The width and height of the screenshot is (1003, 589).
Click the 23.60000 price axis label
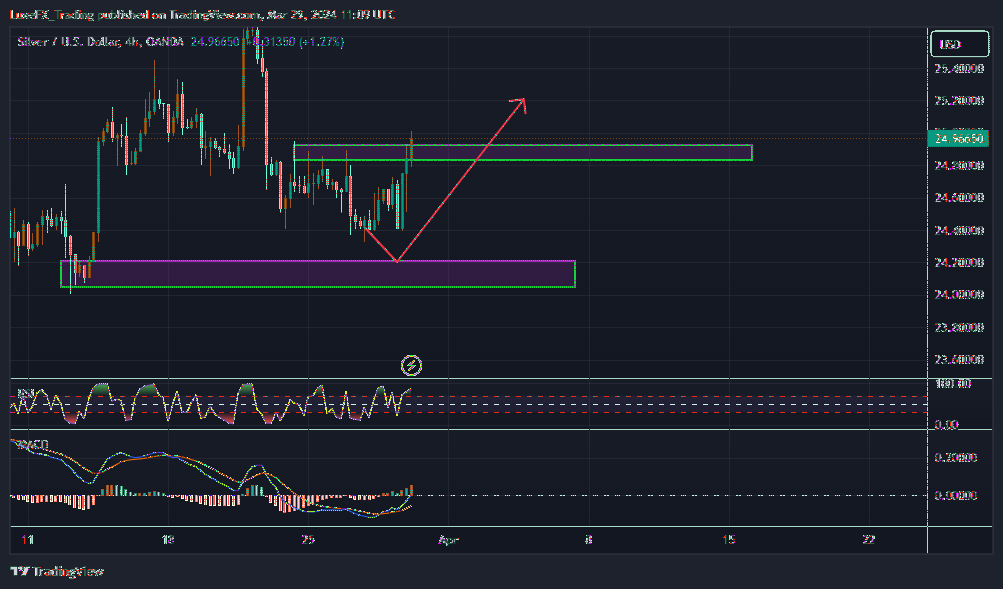click(x=959, y=359)
